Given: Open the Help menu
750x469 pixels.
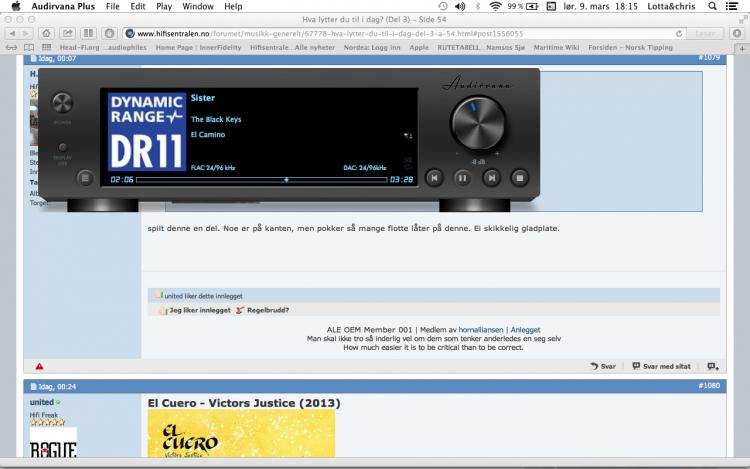Looking at the screenshot, I should [x=233, y=6].
